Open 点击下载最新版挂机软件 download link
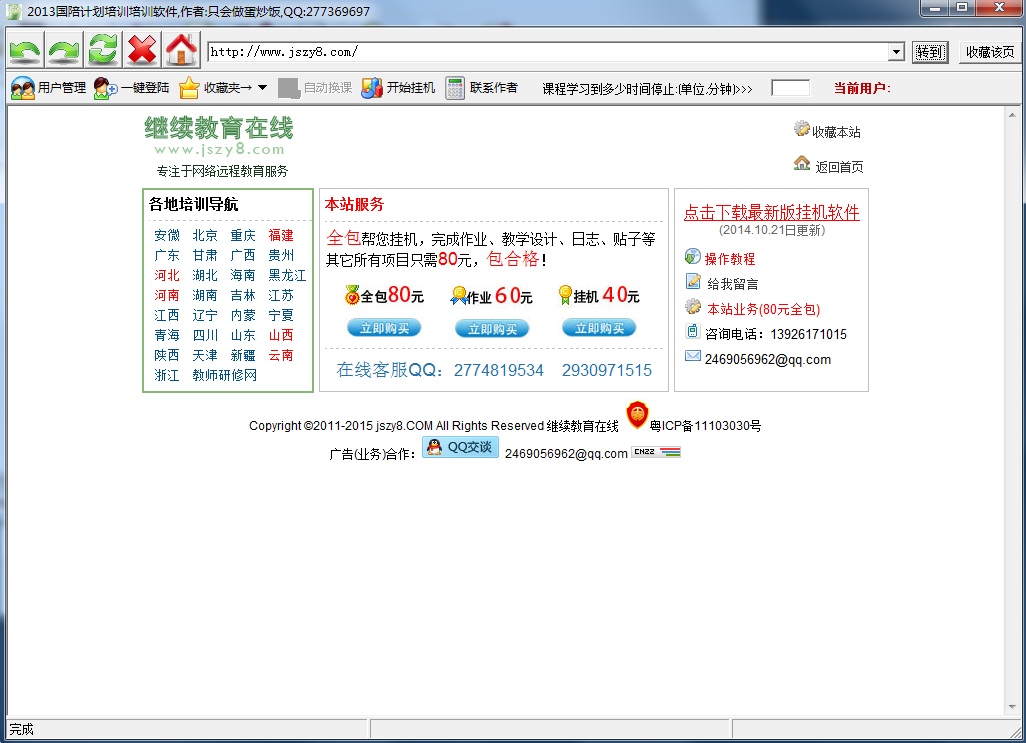Viewport: 1026px width, 743px height. [771, 212]
